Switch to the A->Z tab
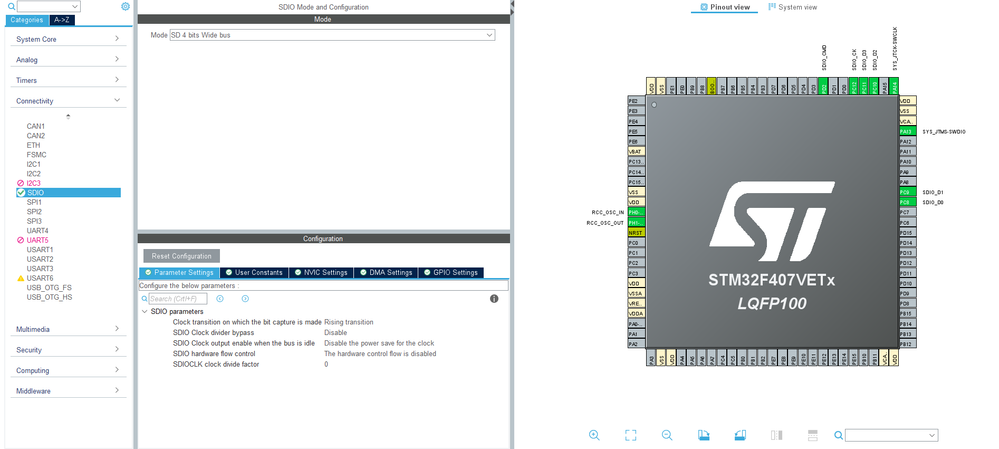The image size is (999, 449). [x=62, y=20]
